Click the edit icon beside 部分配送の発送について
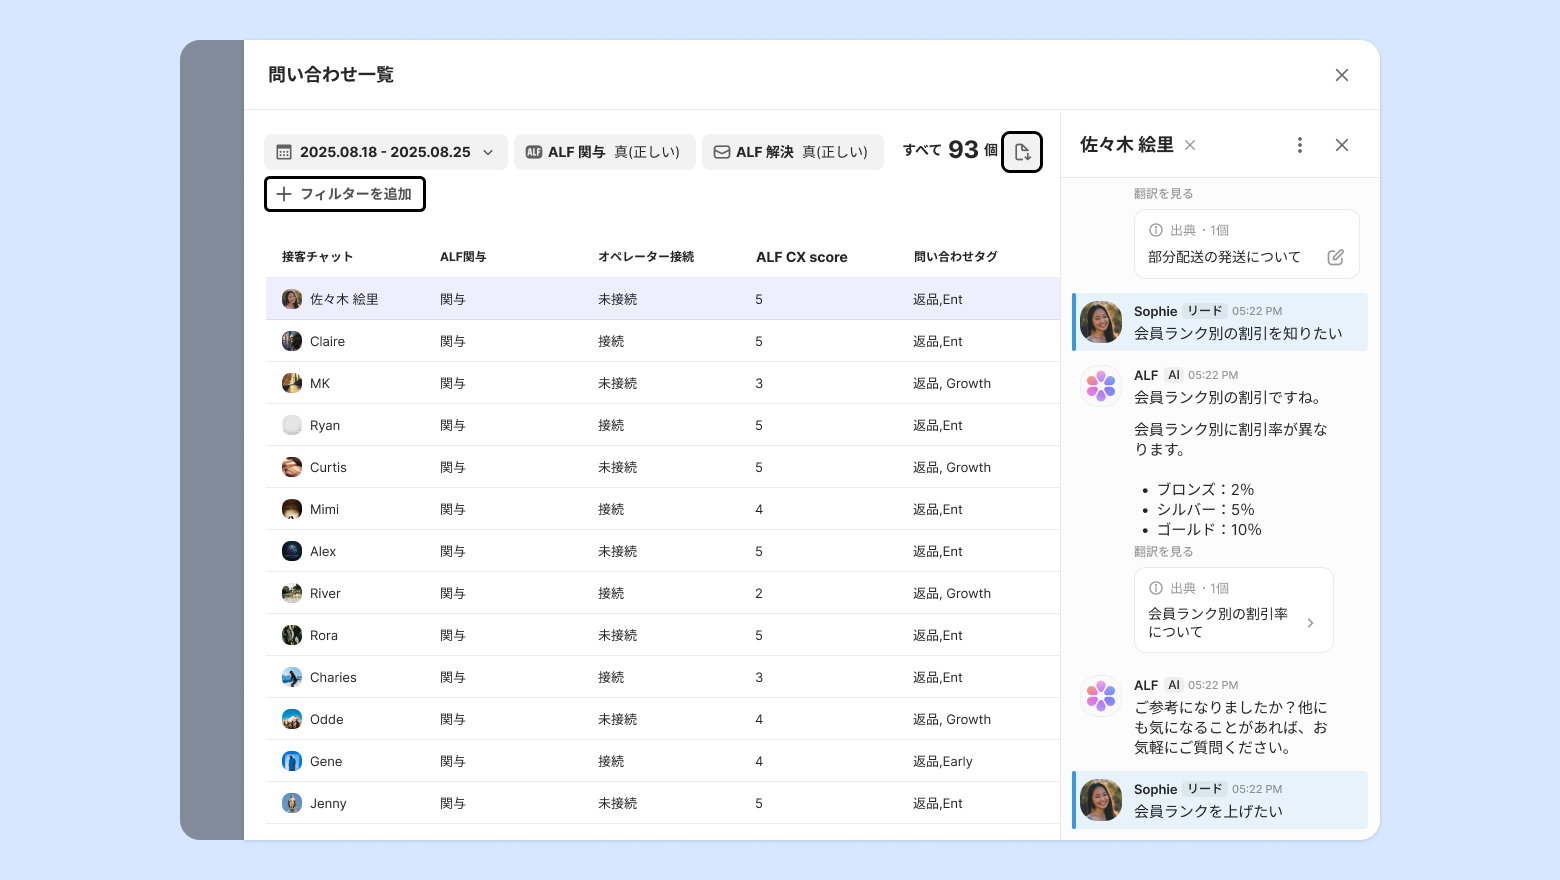Screen dimensions: 1560x880 click(1335, 257)
